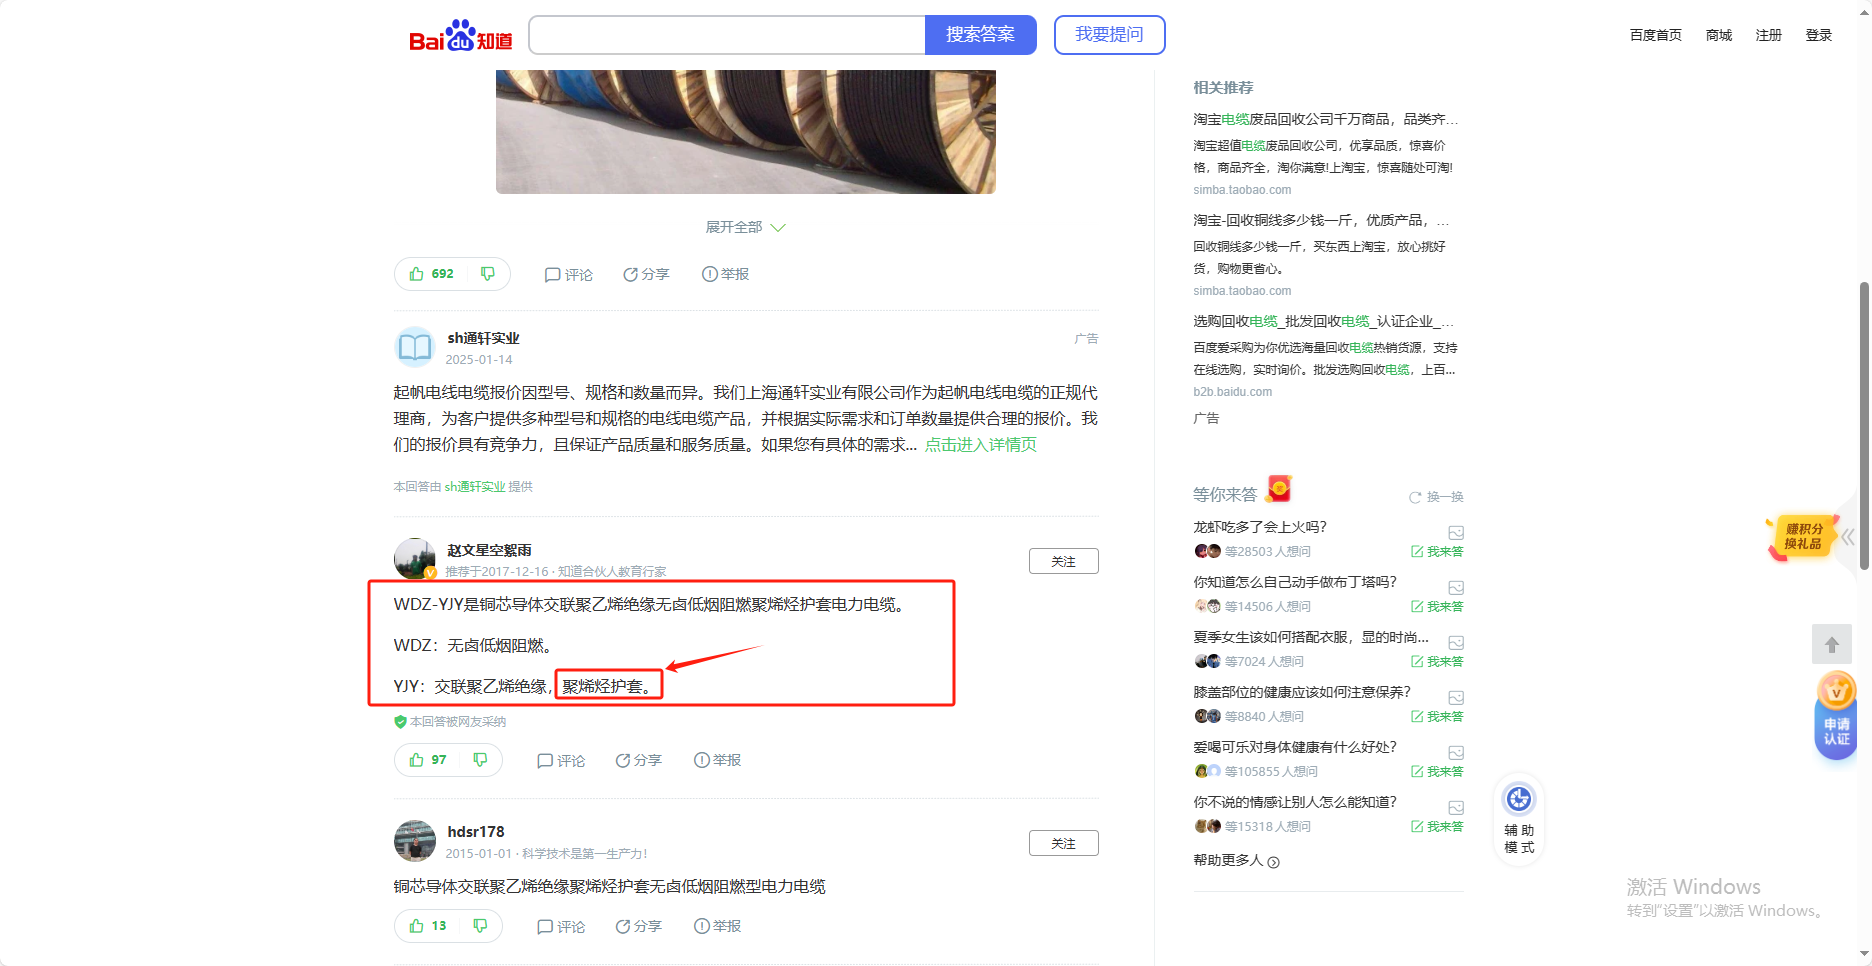This screenshot has width=1872, height=966.
Task: Collapse the floating sidebar with double chevron
Action: pyautogui.click(x=1848, y=537)
